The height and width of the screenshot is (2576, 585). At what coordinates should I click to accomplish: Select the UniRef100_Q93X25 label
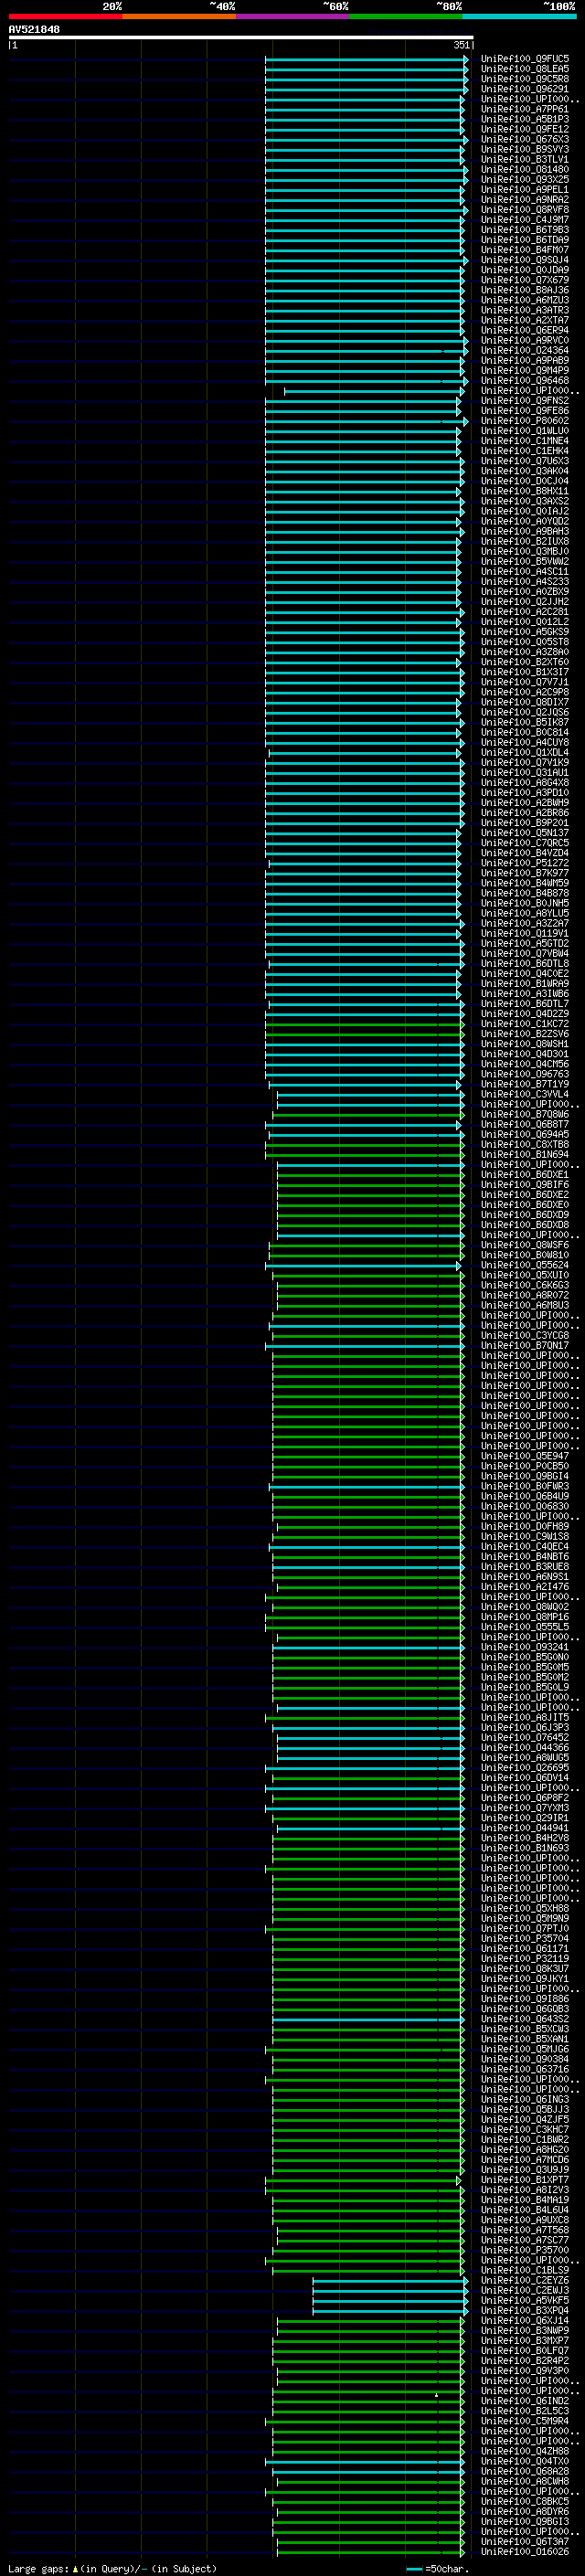(x=525, y=179)
